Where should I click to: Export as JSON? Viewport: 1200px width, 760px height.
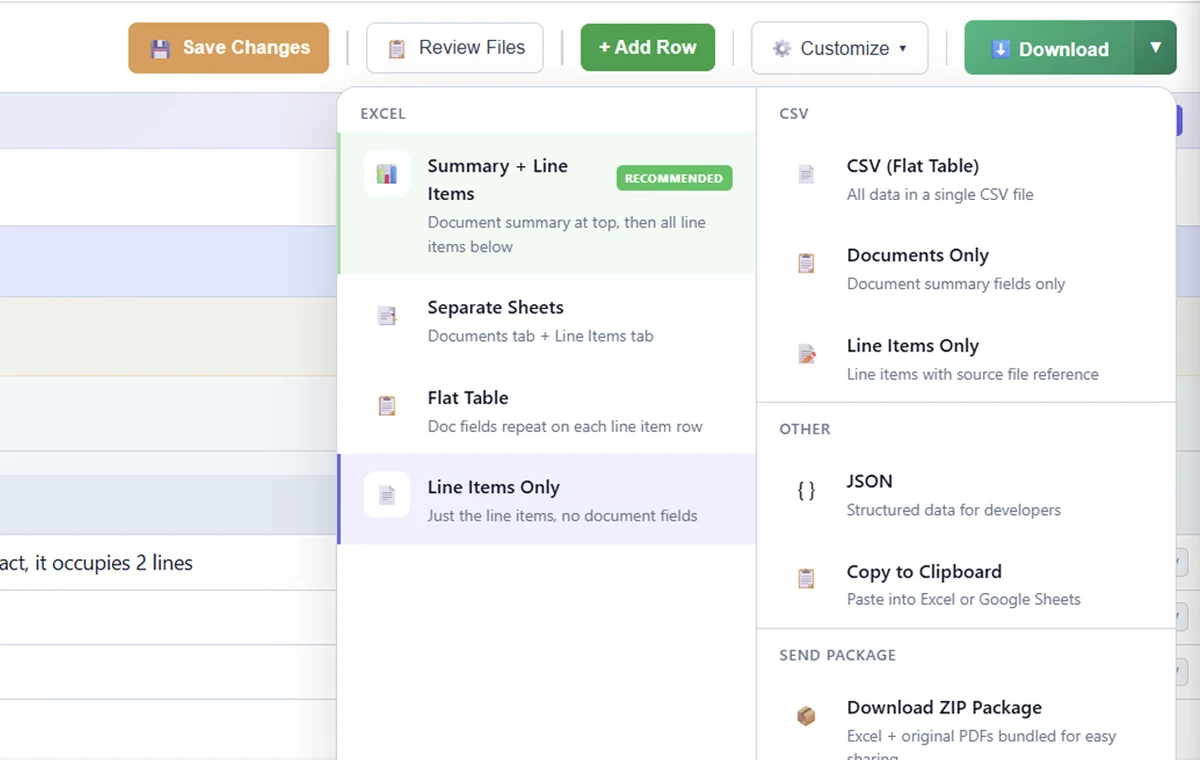pyautogui.click(x=966, y=495)
